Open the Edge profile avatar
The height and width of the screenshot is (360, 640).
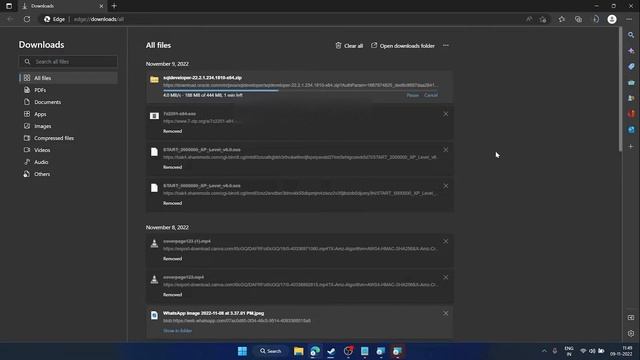612,19
